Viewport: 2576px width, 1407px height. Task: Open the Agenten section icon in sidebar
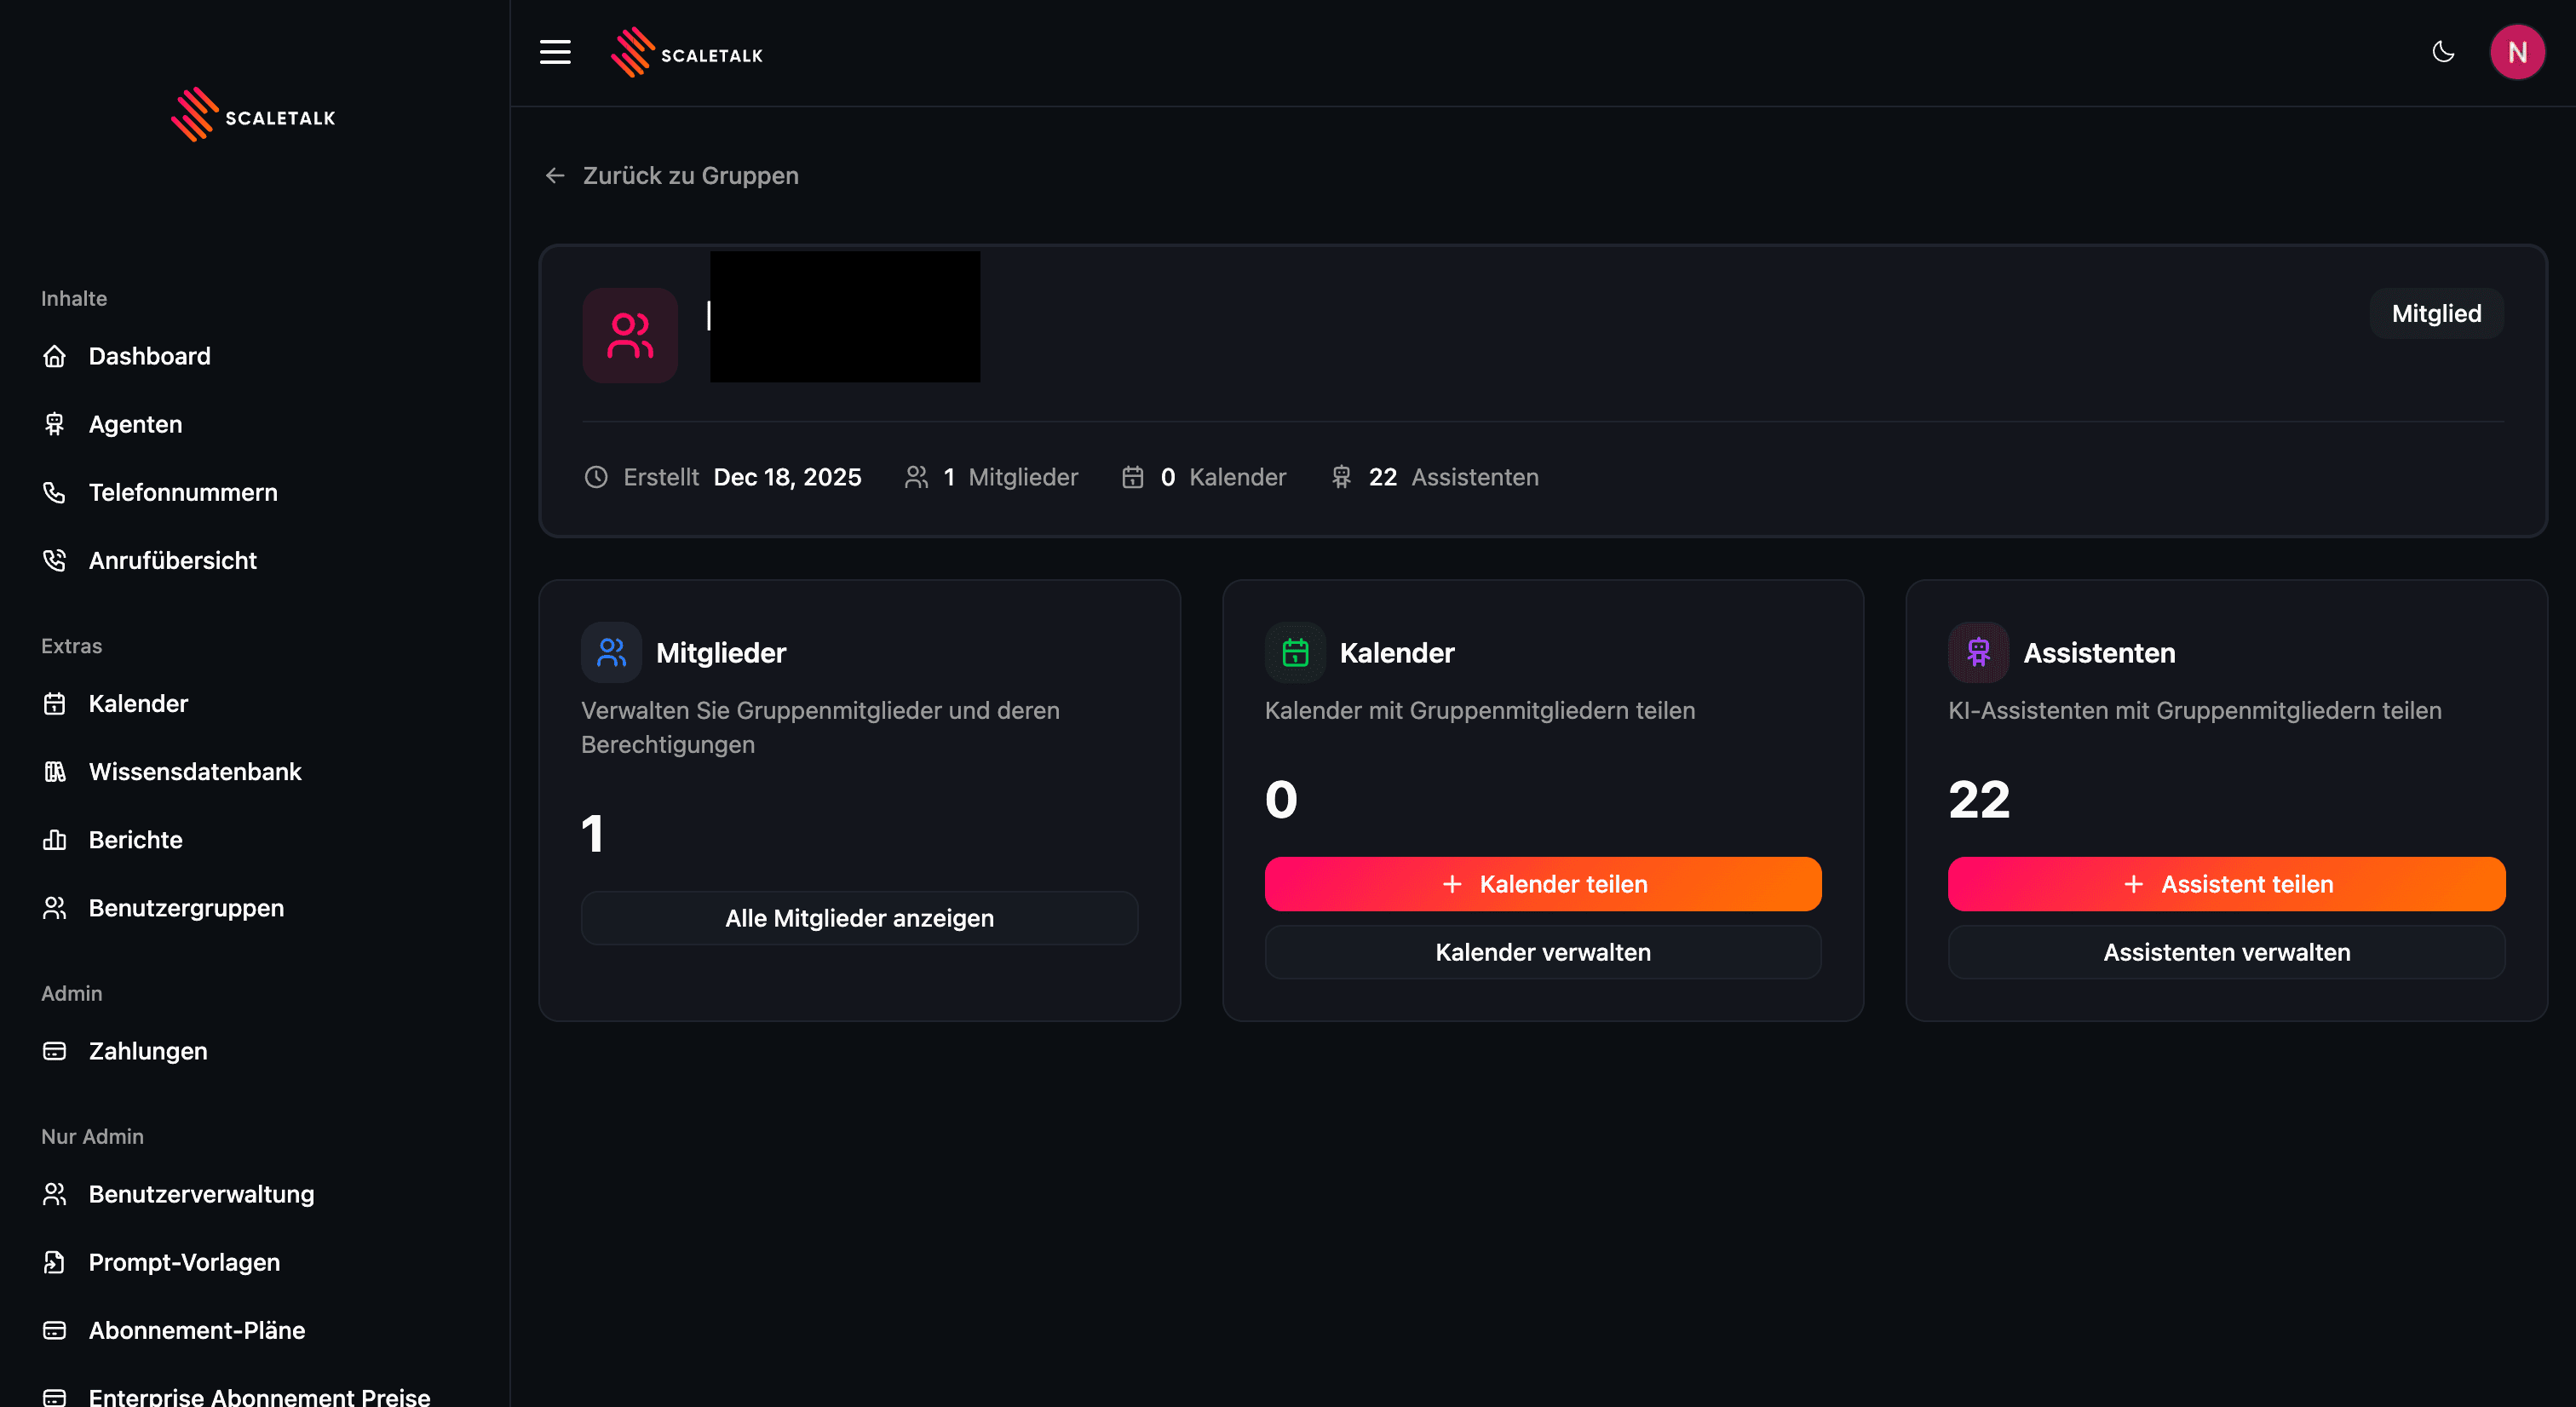(x=55, y=423)
